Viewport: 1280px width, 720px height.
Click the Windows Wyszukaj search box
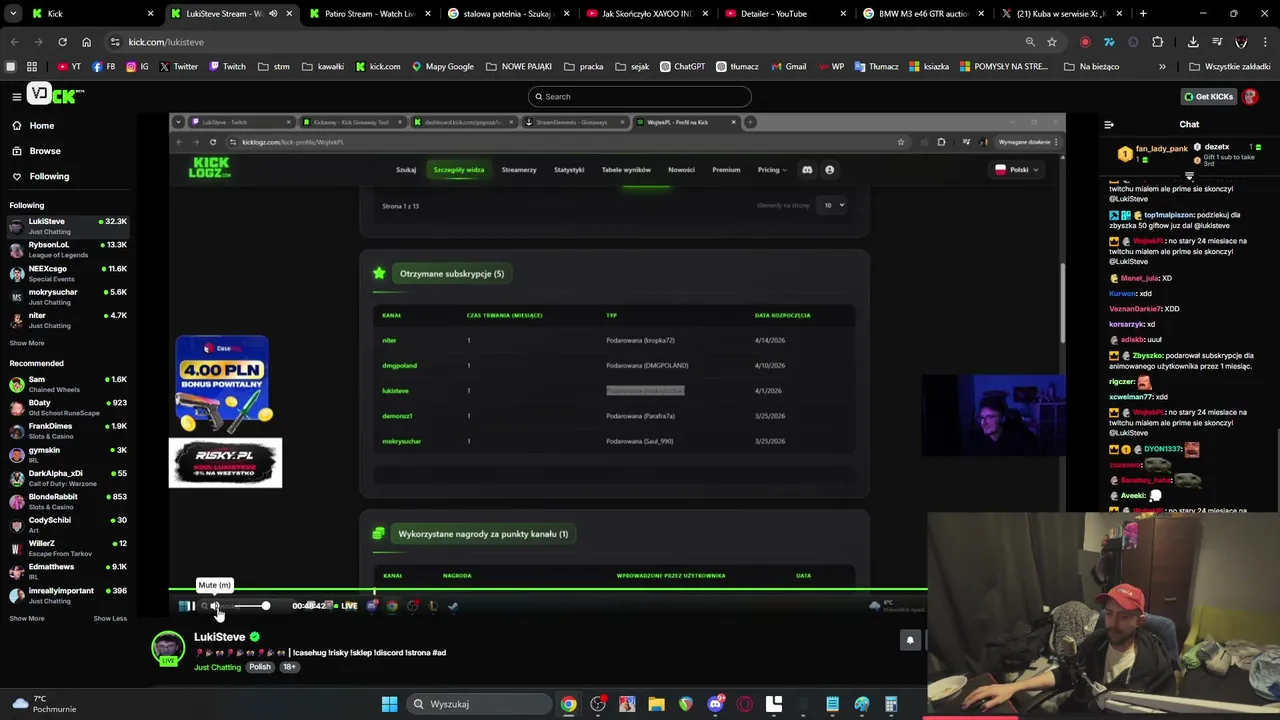click(x=480, y=704)
